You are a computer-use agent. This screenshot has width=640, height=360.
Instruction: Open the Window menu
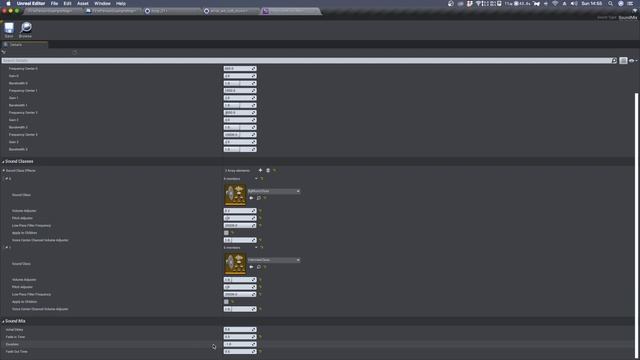(102, 3)
